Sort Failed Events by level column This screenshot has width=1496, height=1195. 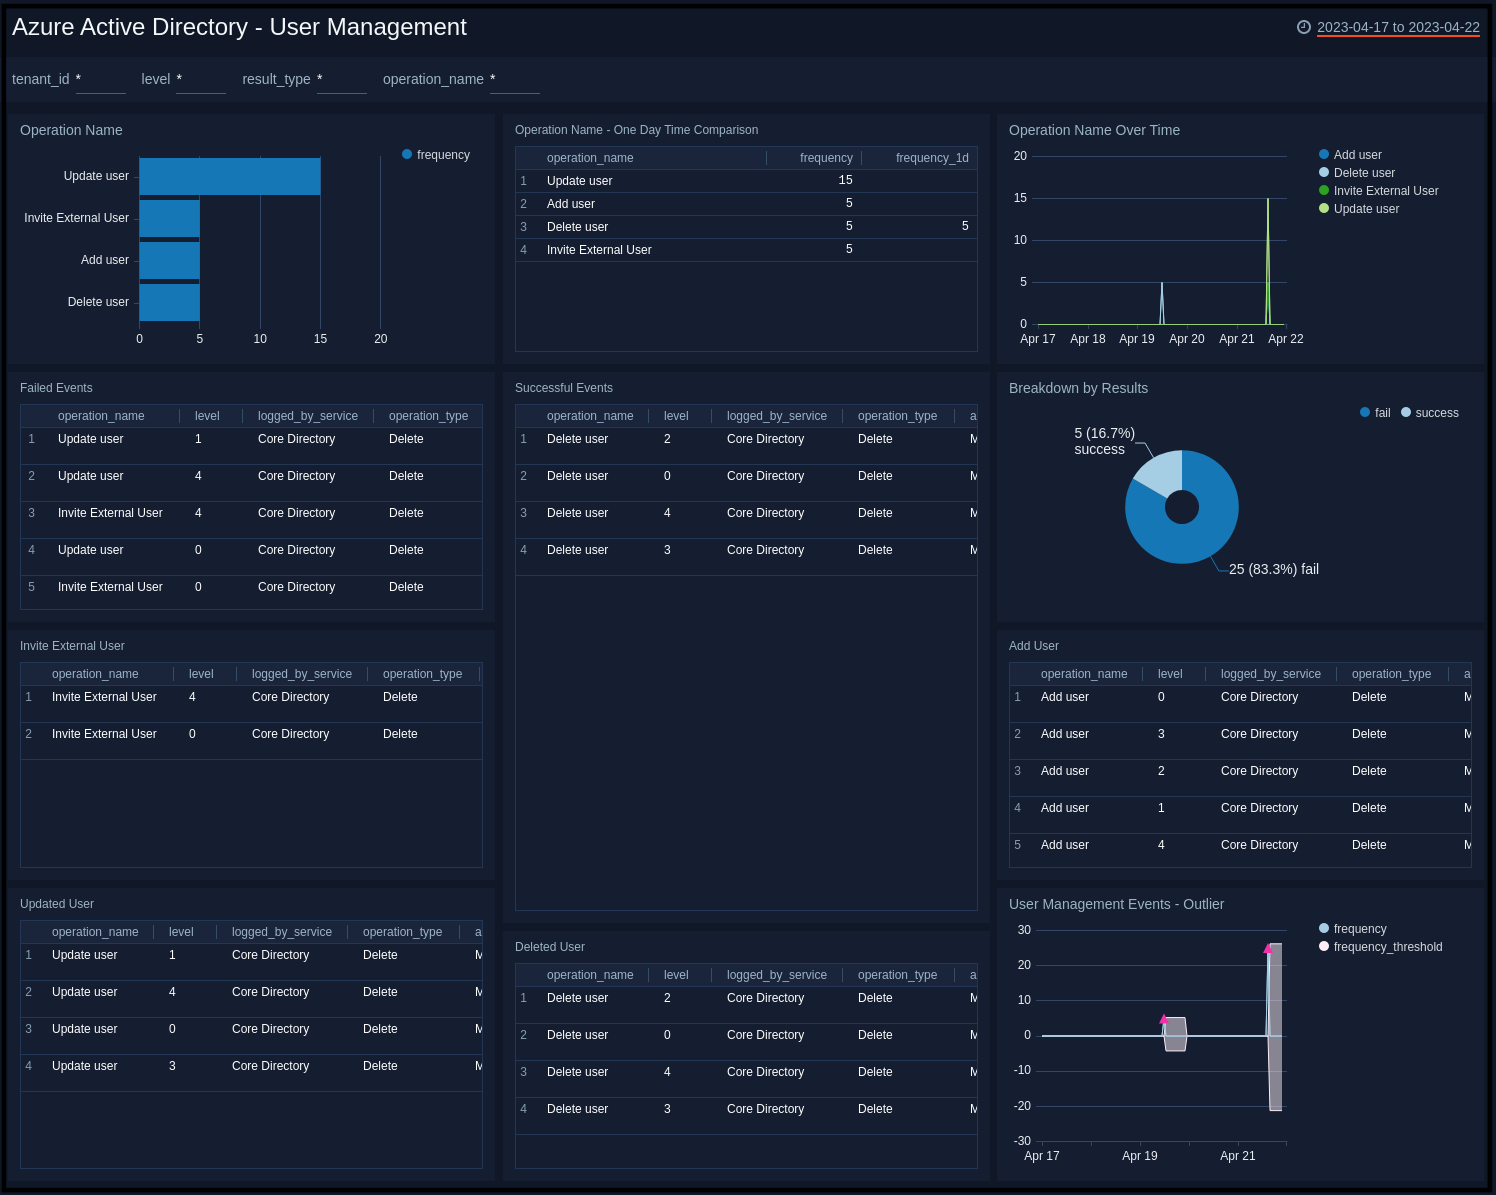207,416
